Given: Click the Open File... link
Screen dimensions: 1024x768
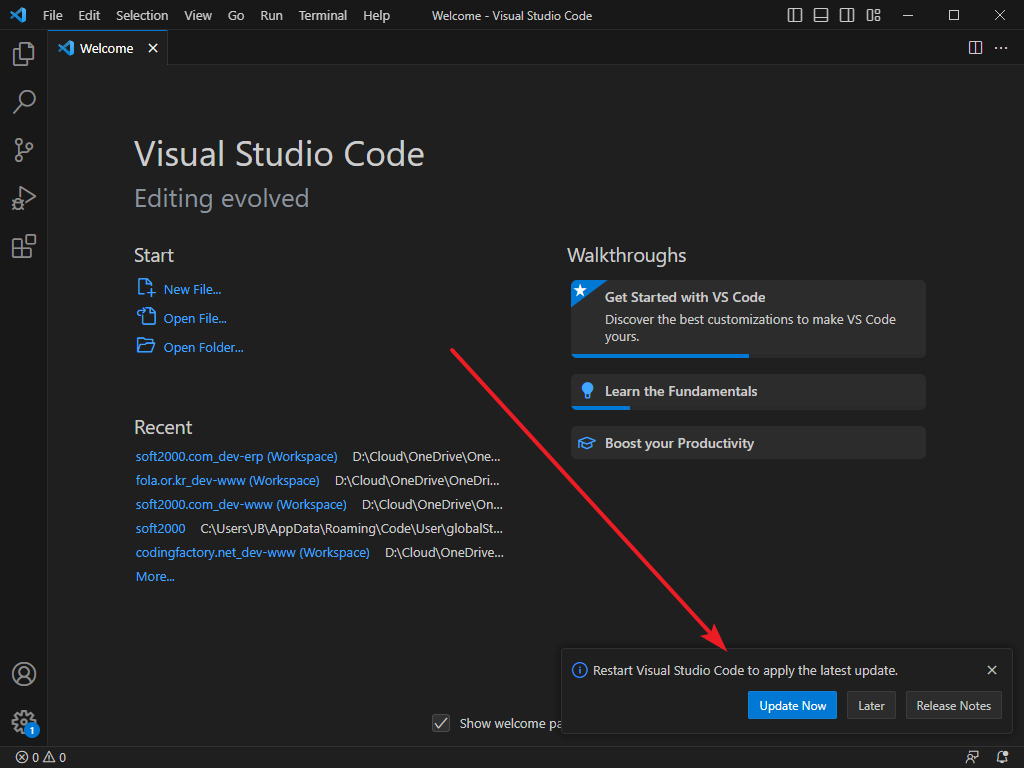Looking at the screenshot, I should click(x=195, y=319).
